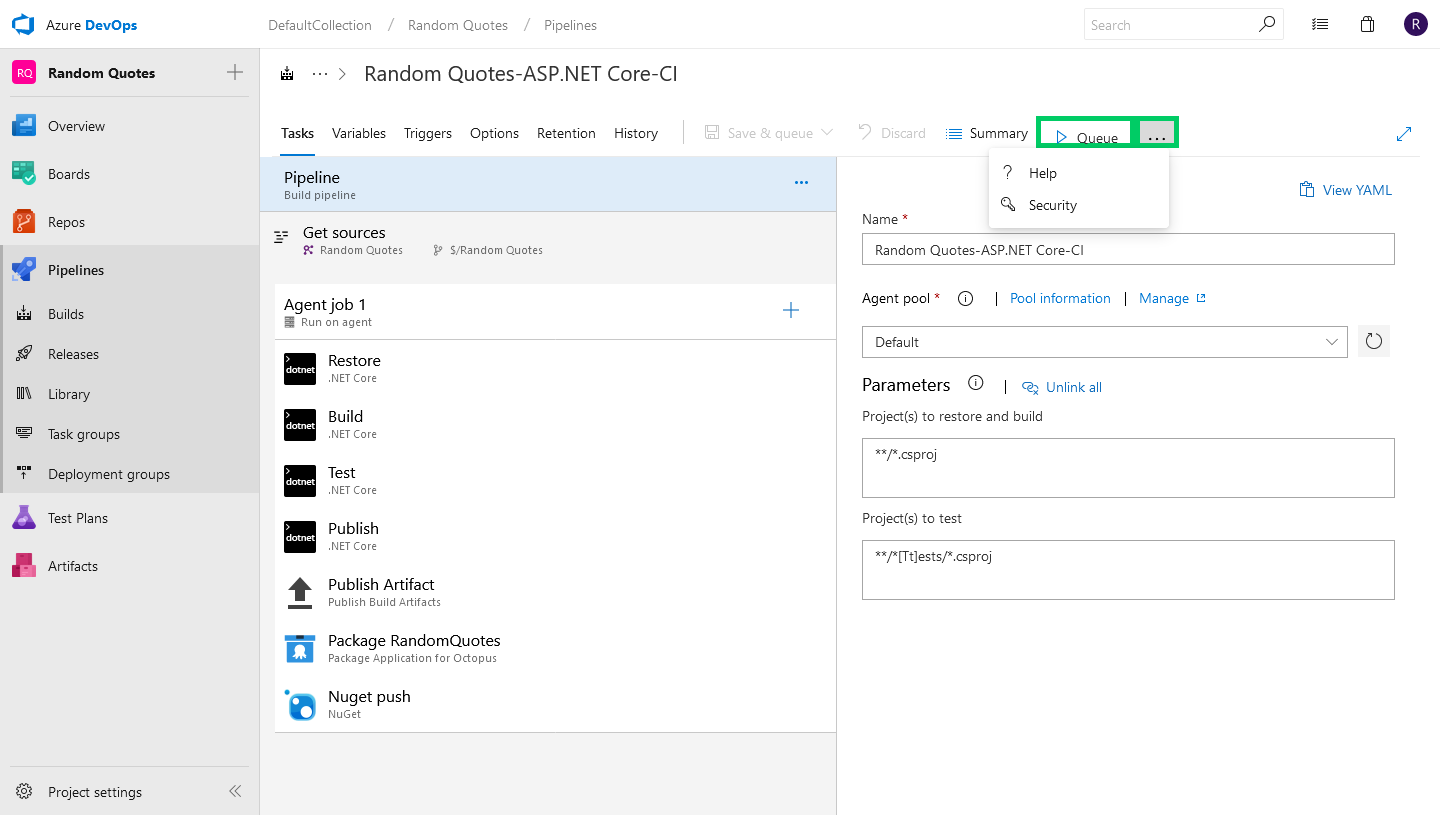Screen dimensions: 1440x815
Task: Open DefaultCollection breadcrumb link
Action: tap(320, 25)
